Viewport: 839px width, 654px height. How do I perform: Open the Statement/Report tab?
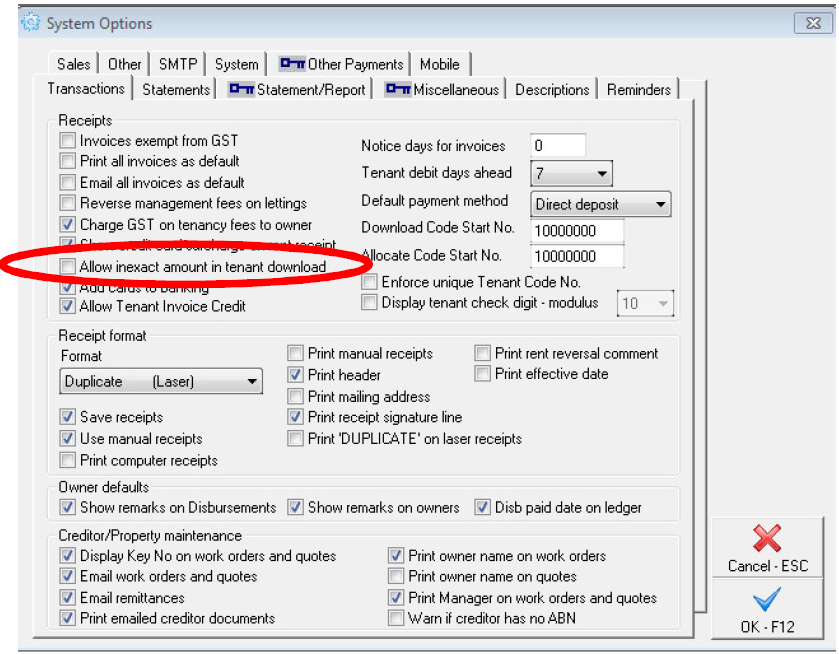pyautogui.click(x=296, y=89)
